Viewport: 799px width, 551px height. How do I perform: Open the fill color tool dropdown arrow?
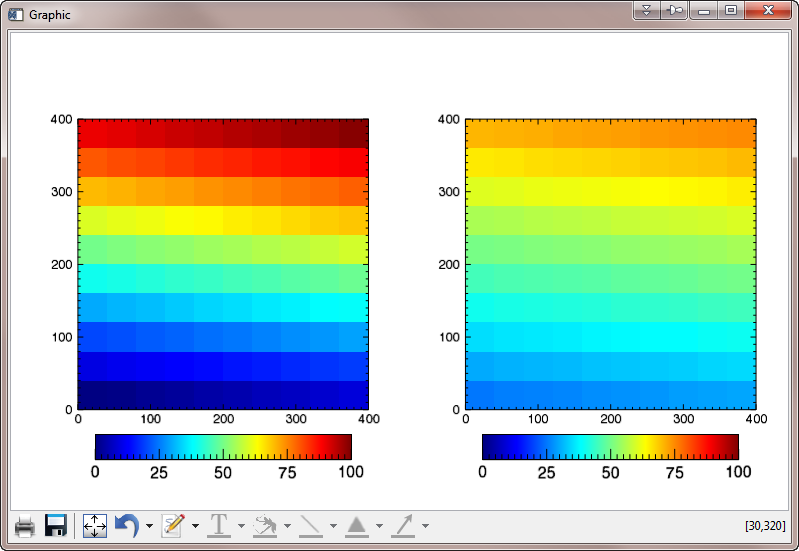tap(287, 526)
